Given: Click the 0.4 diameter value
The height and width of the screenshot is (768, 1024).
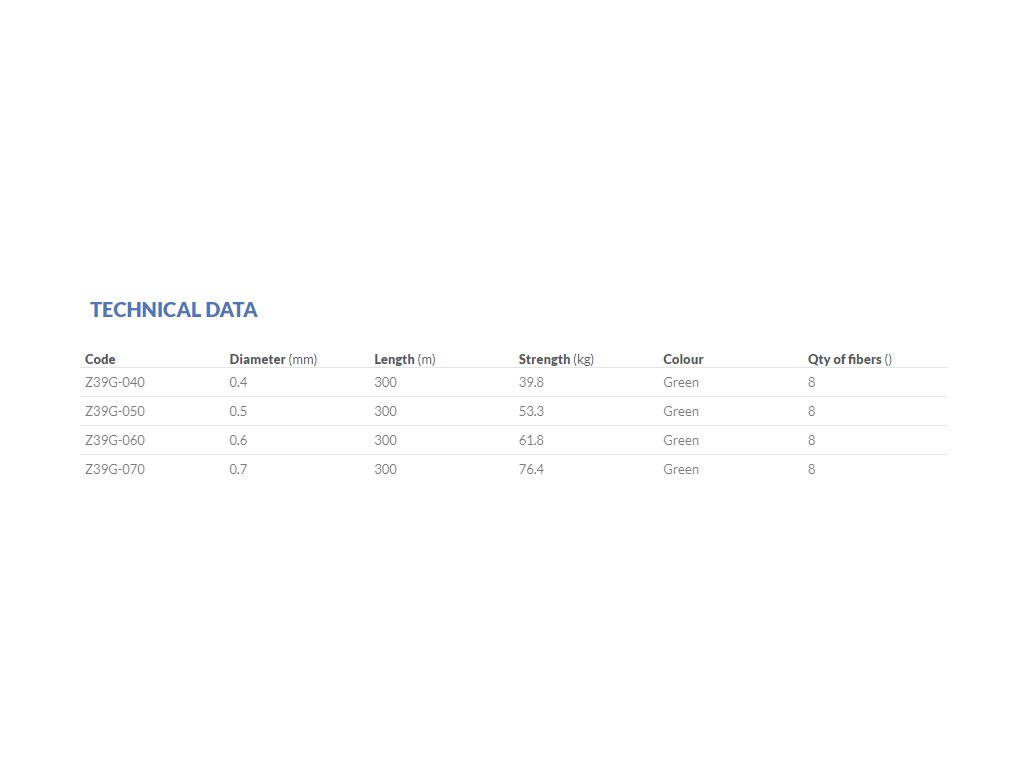Looking at the screenshot, I should click(x=239, y=382).
